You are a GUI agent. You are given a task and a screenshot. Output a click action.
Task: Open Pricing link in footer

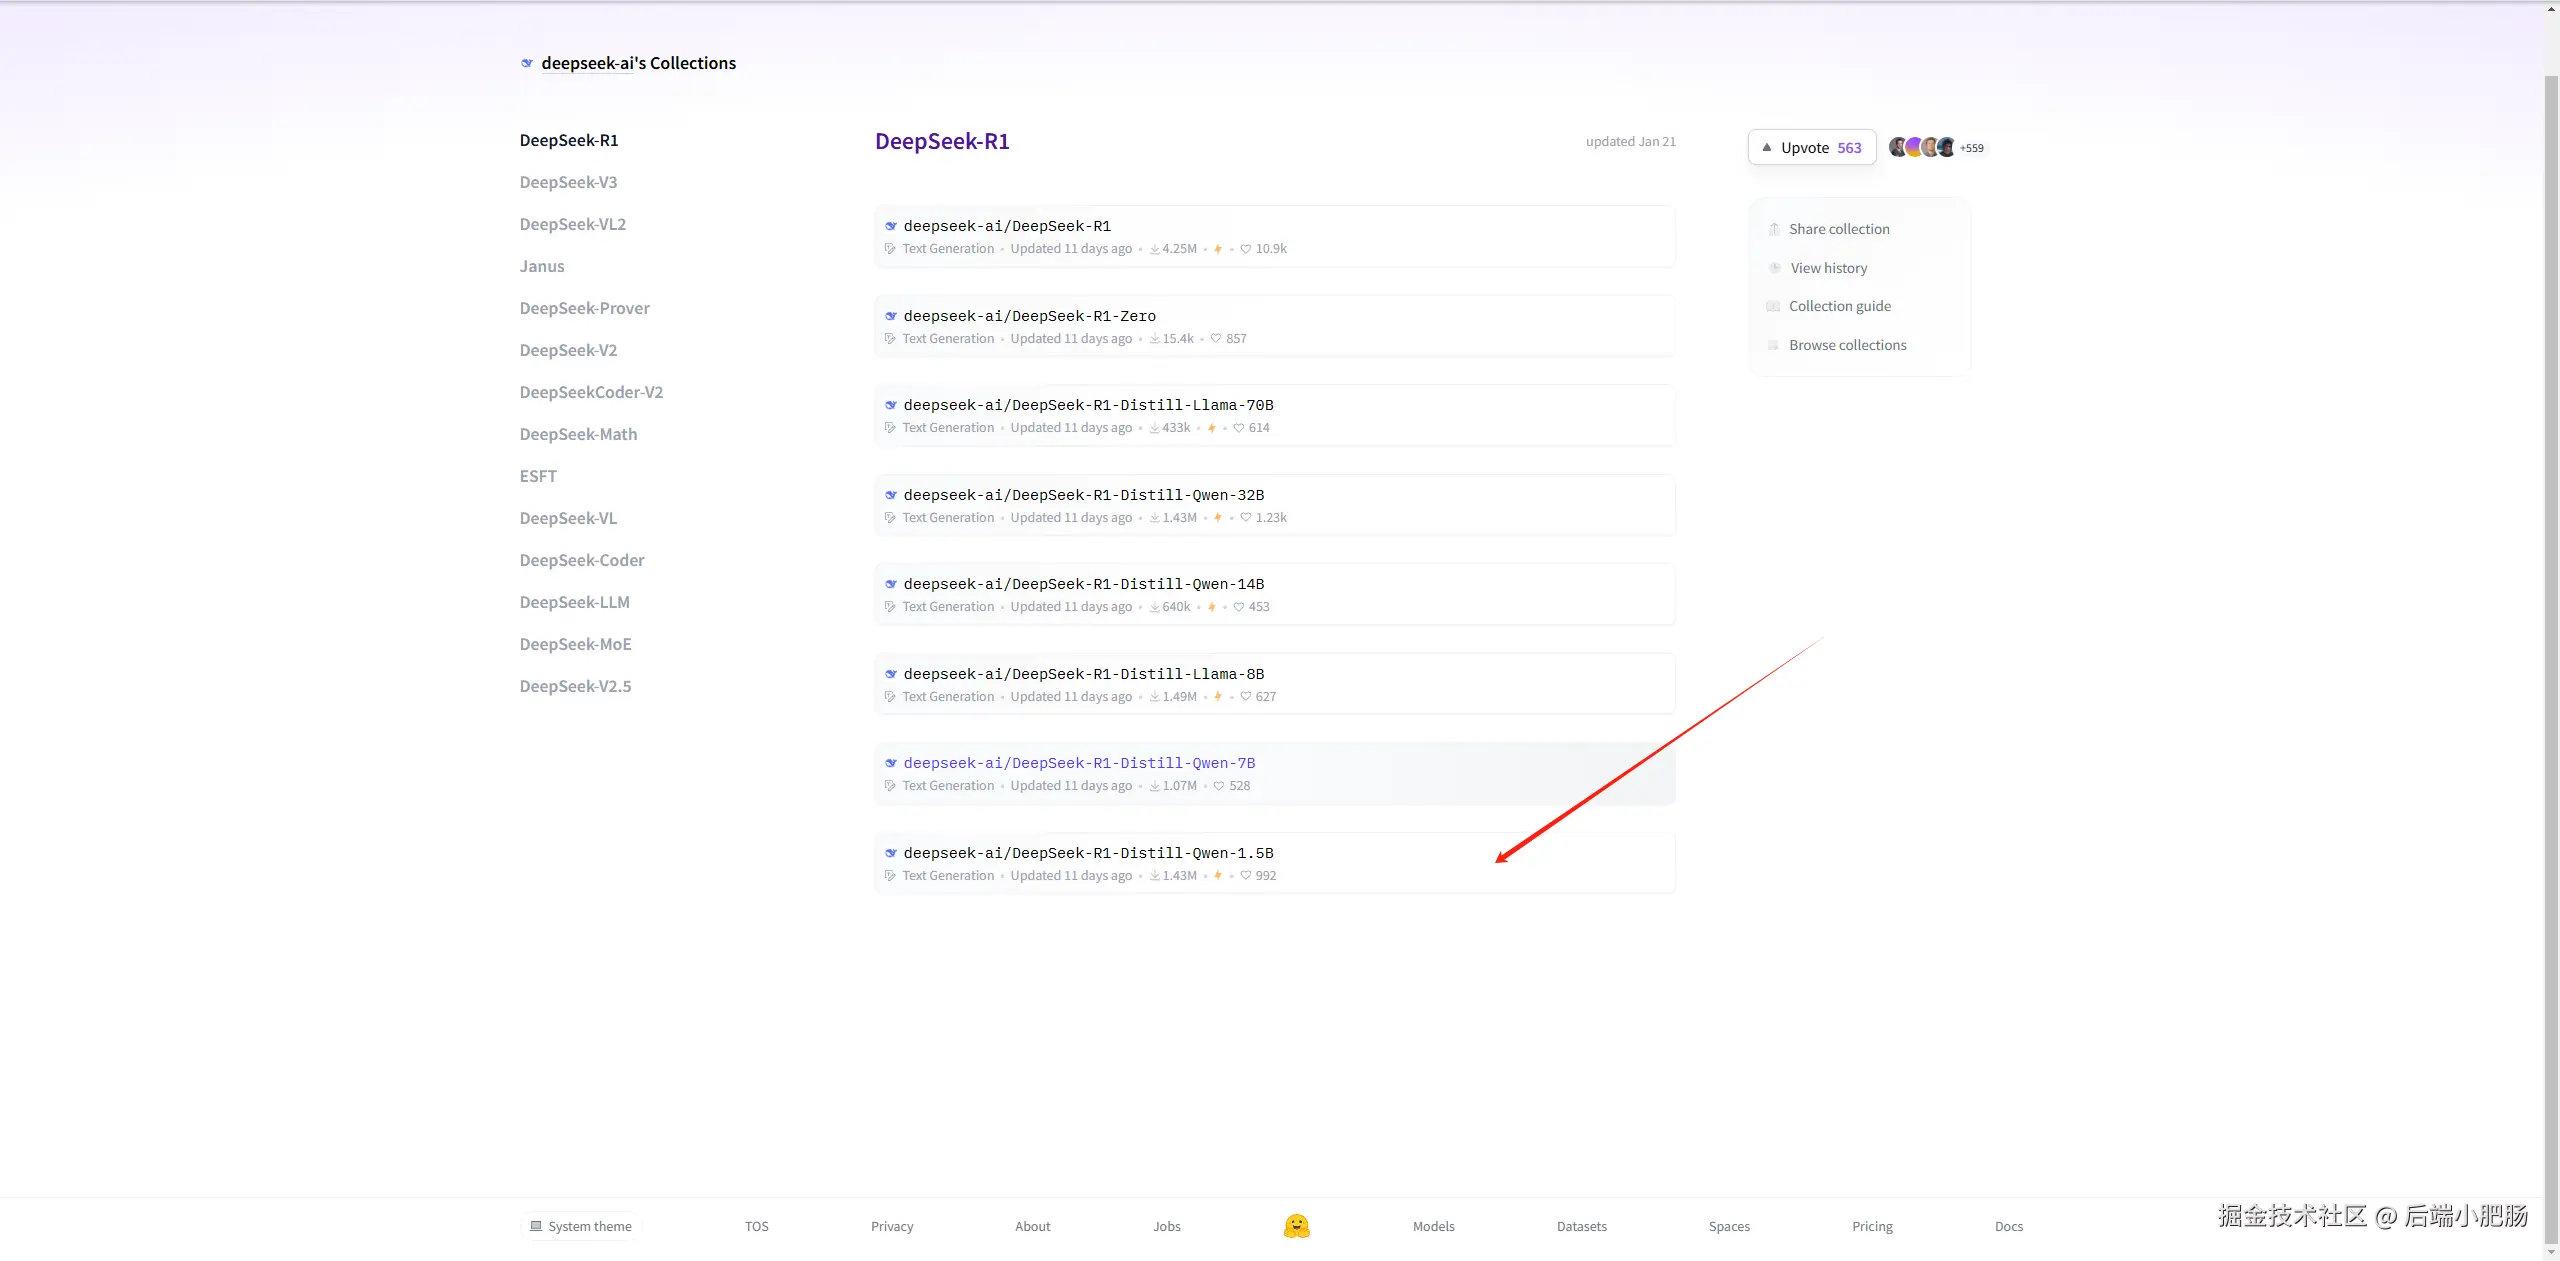tap(1871, 1226)
